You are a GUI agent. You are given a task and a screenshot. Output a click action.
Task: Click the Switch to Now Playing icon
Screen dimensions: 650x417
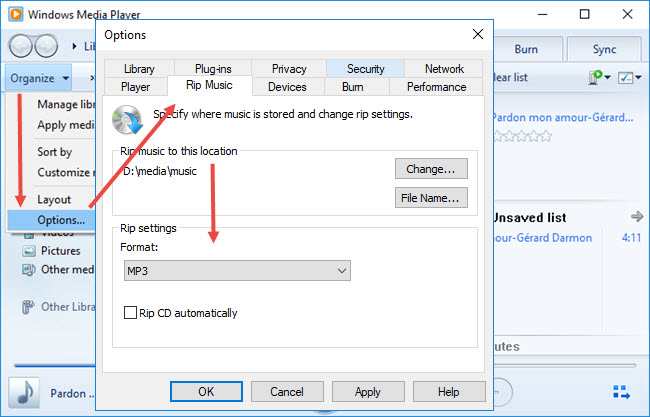(621, 392)
